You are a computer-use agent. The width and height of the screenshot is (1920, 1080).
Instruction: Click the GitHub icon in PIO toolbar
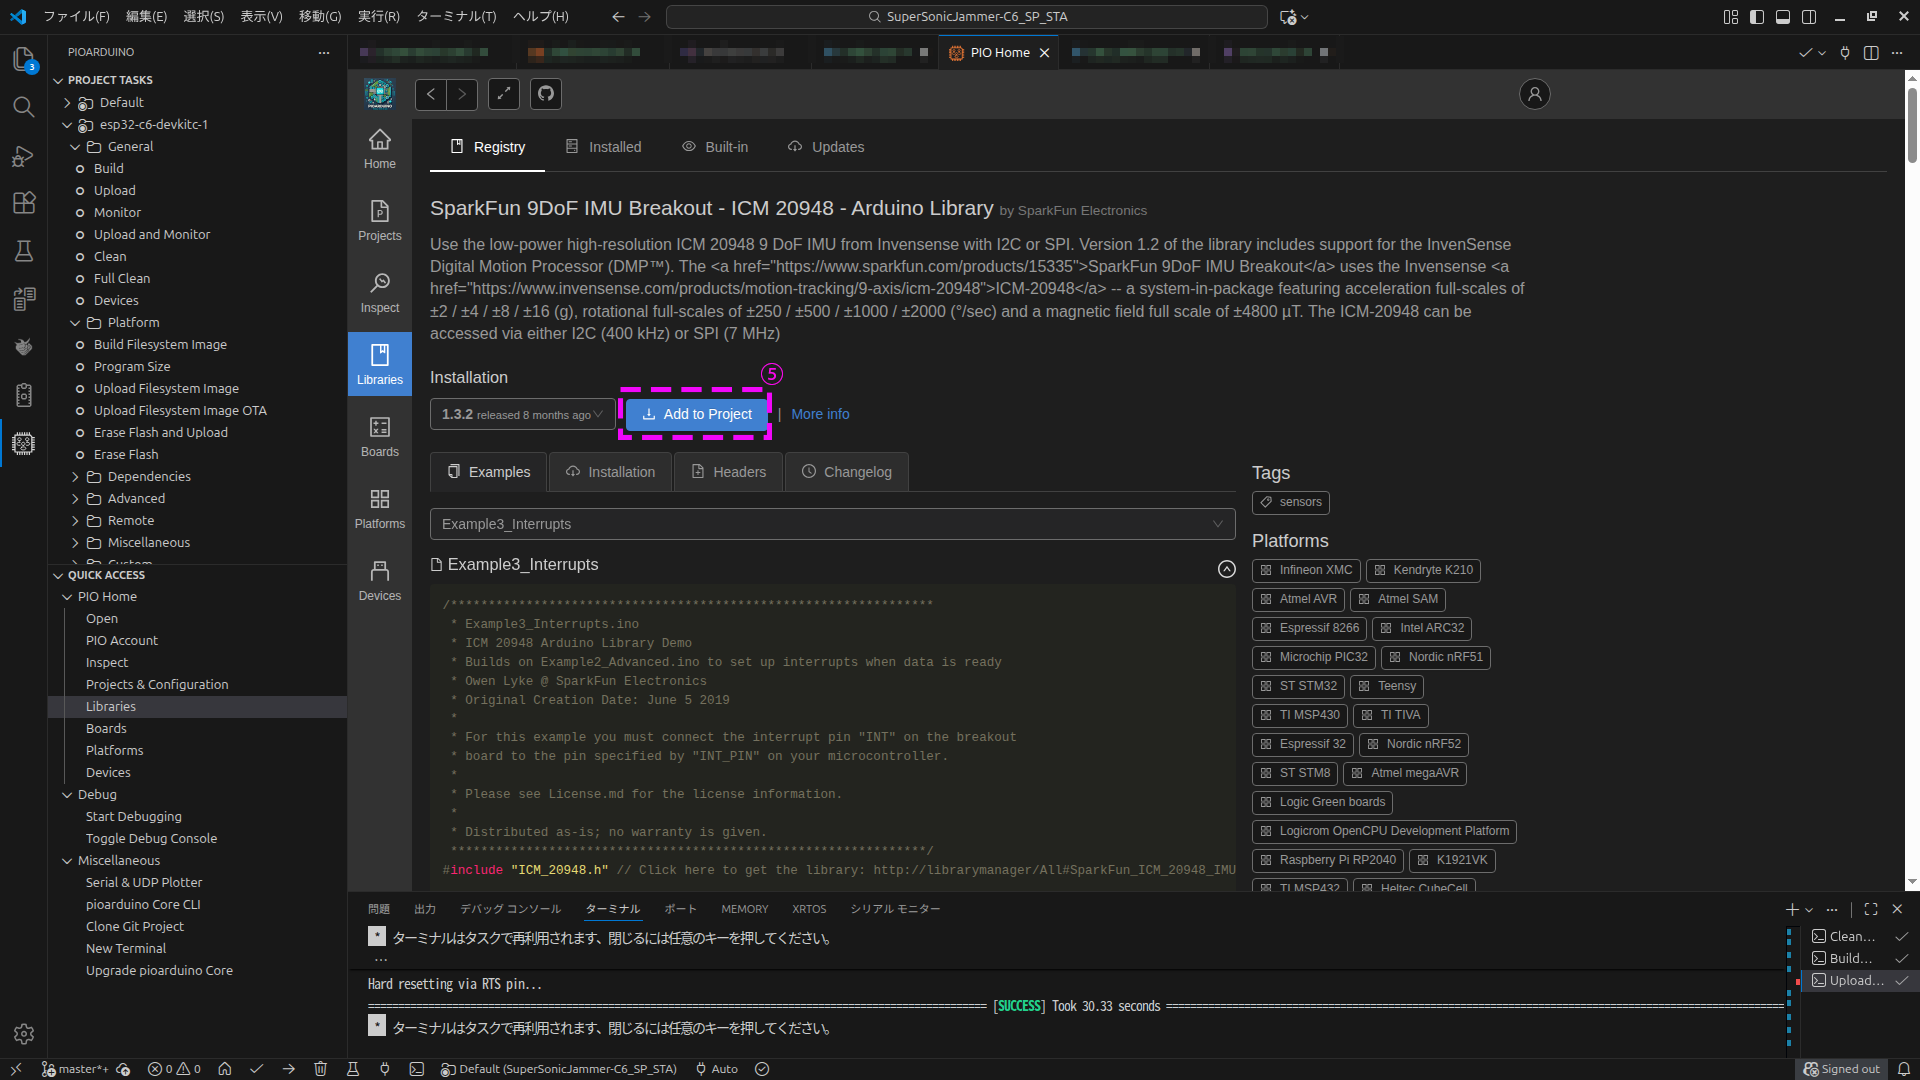coord(545,94)
